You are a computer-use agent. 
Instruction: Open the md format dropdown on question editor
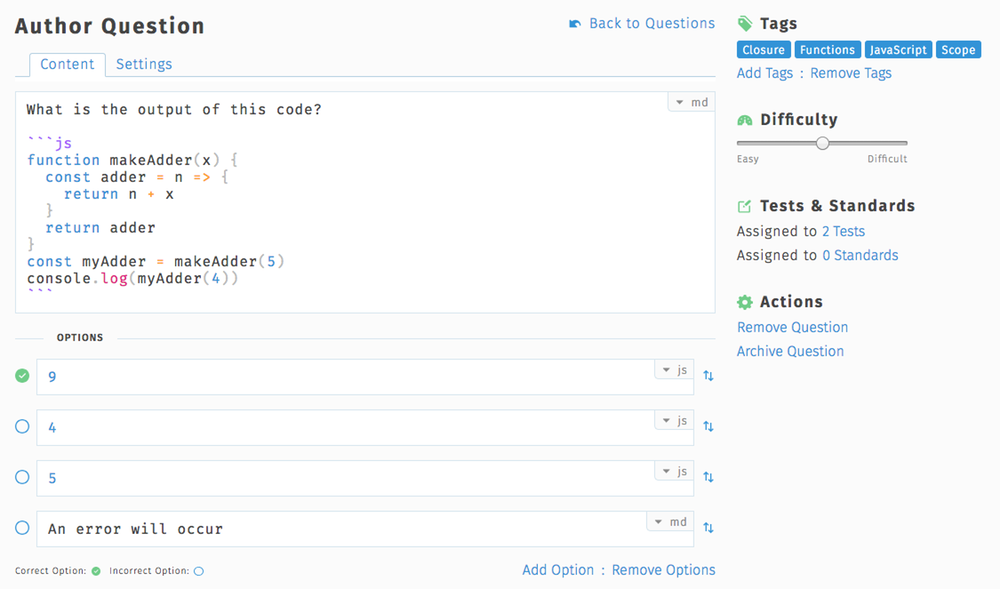click(692, 103)
